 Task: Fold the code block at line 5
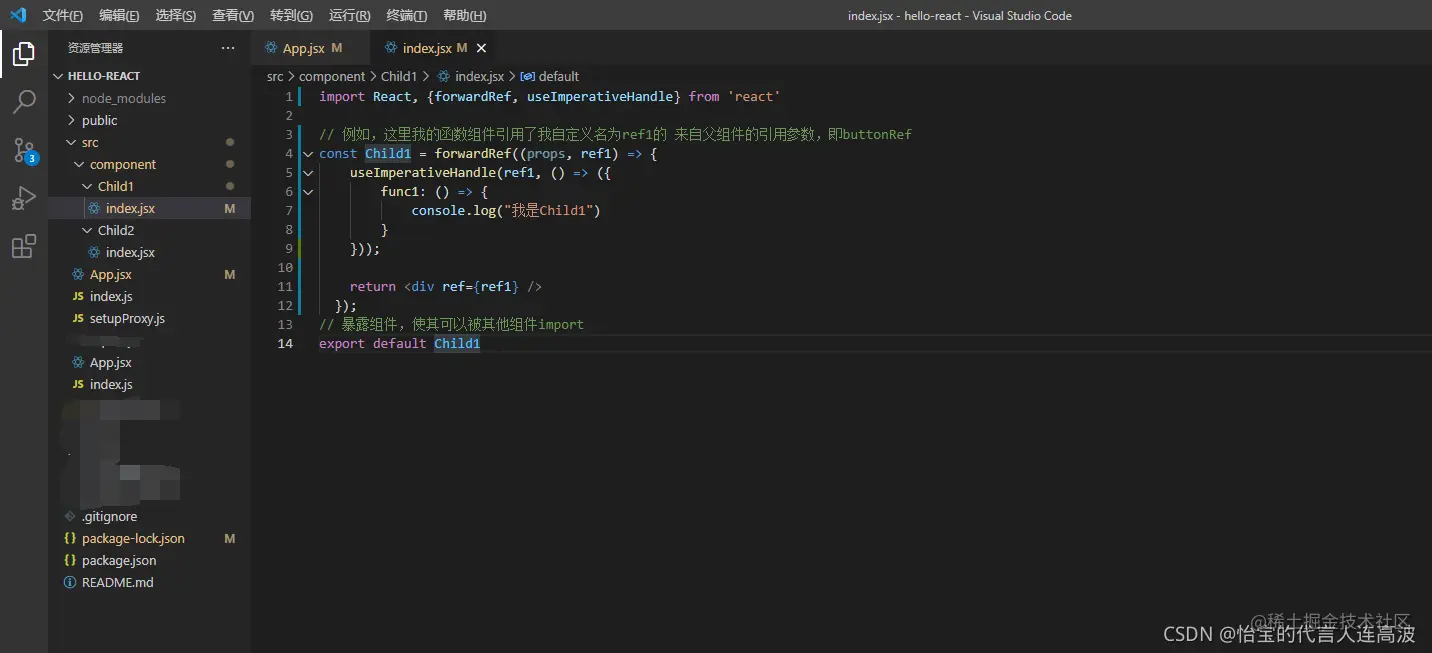[x=308, y=173]
